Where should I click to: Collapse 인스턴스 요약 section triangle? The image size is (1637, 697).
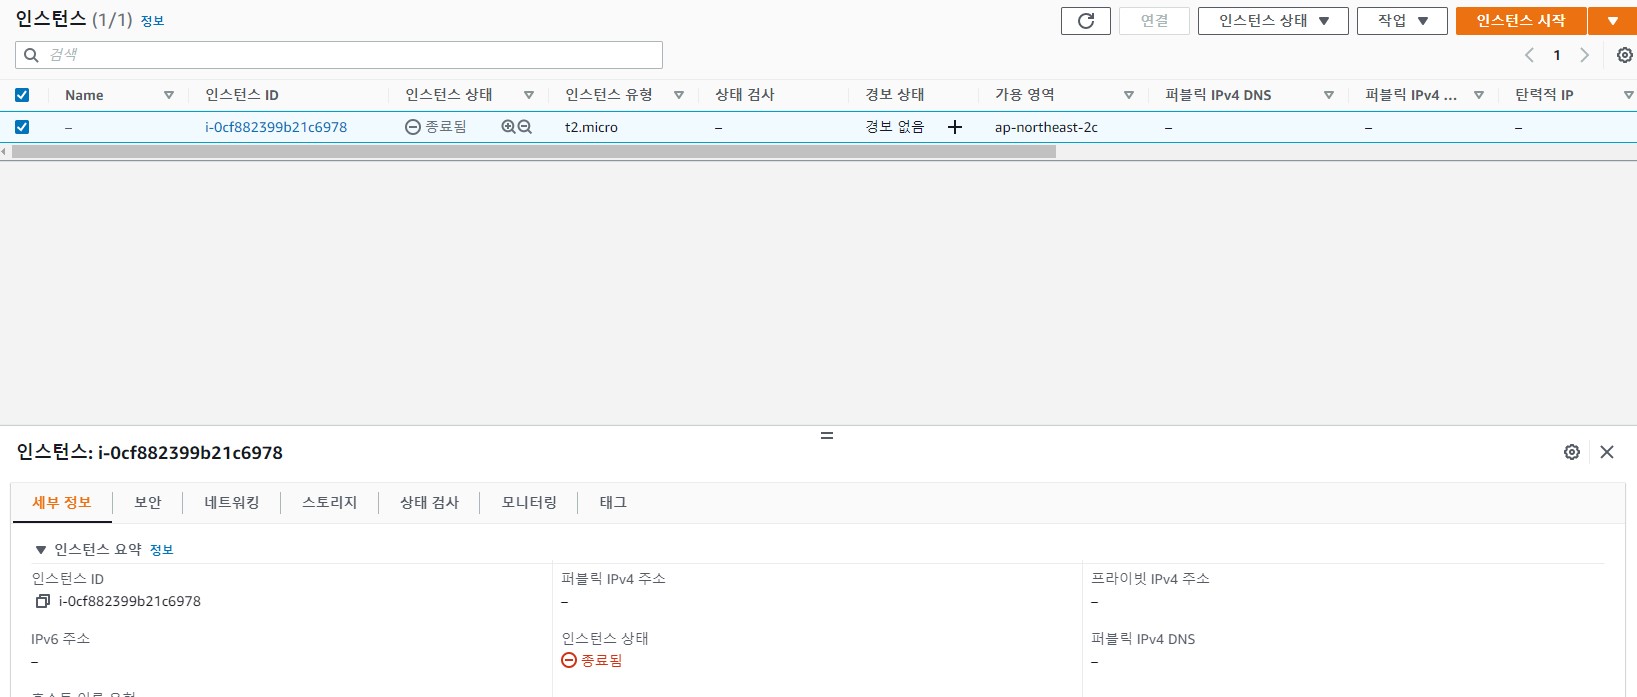point(41,550)
